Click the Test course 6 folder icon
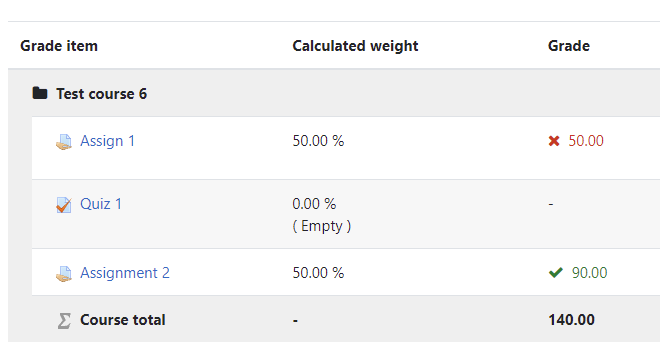Image resolution: width=660 pixels, height=363 pixels. coord(40,93)
